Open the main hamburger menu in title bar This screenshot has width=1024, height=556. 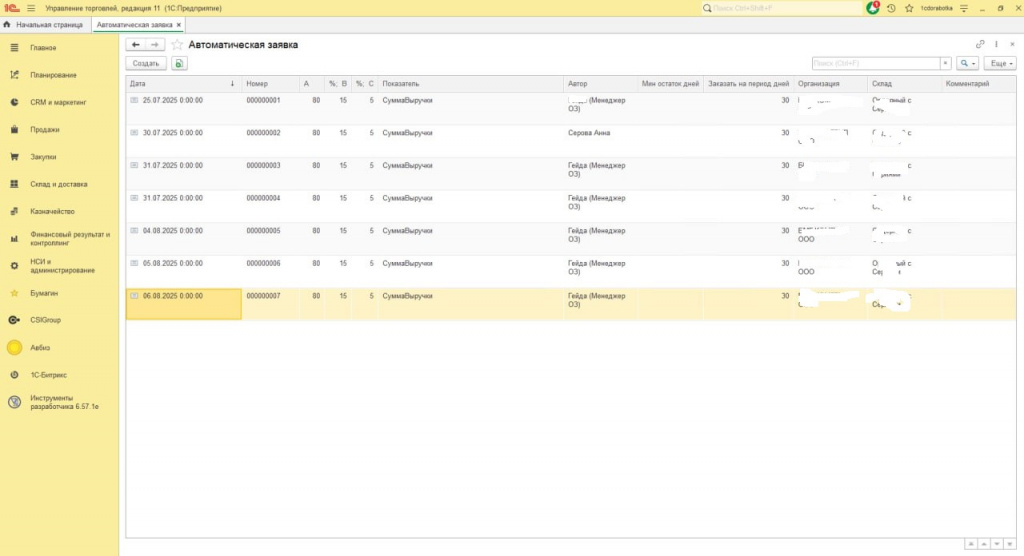click(31, 8)
